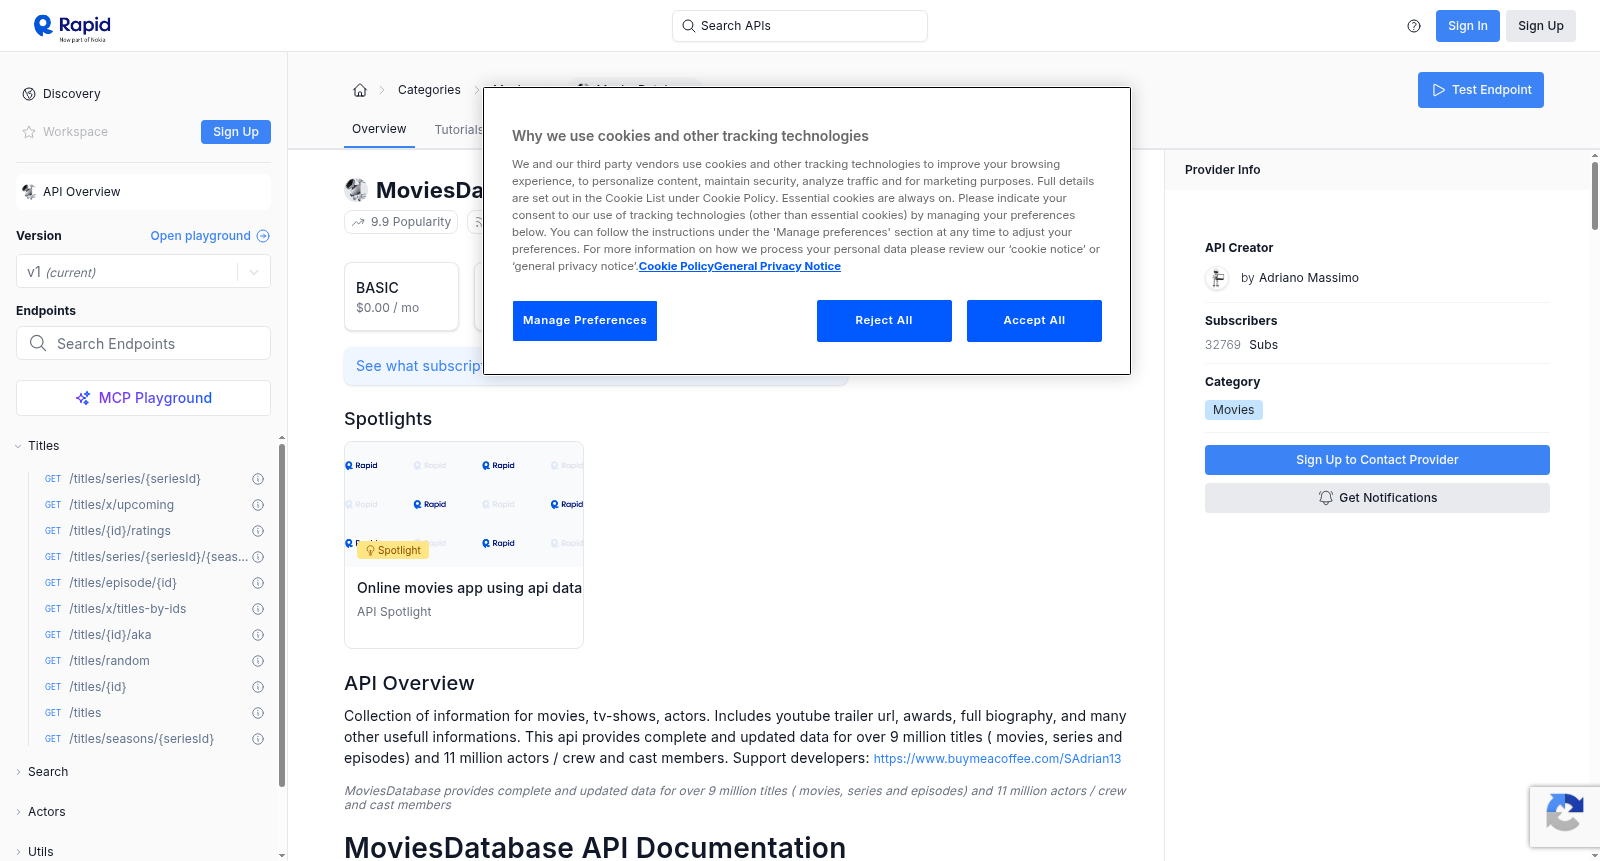Click the API Overview icon in sidebar
The image size is (1600, 861).
29,192
